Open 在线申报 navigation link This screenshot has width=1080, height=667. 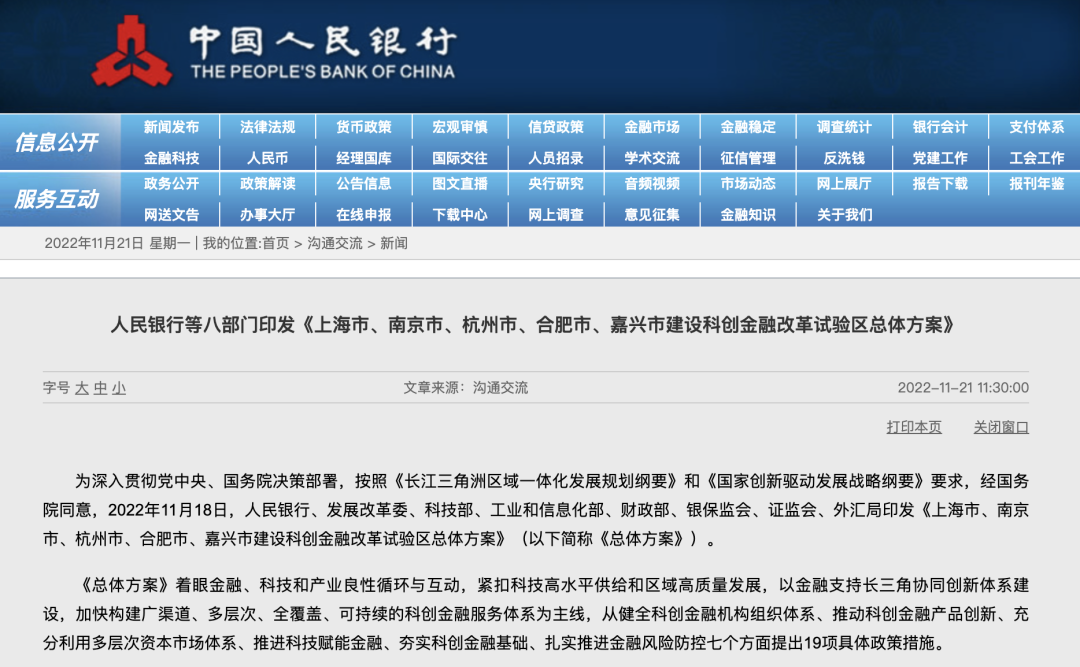coord(364,214)
